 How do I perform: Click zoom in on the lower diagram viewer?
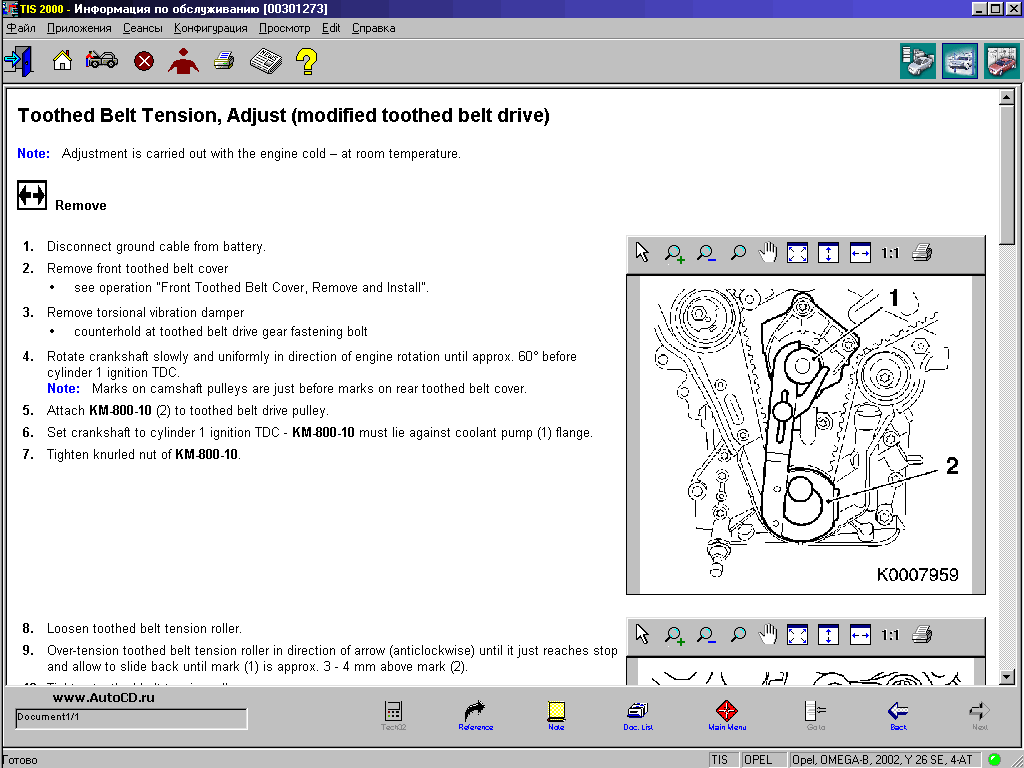point(675,635)
